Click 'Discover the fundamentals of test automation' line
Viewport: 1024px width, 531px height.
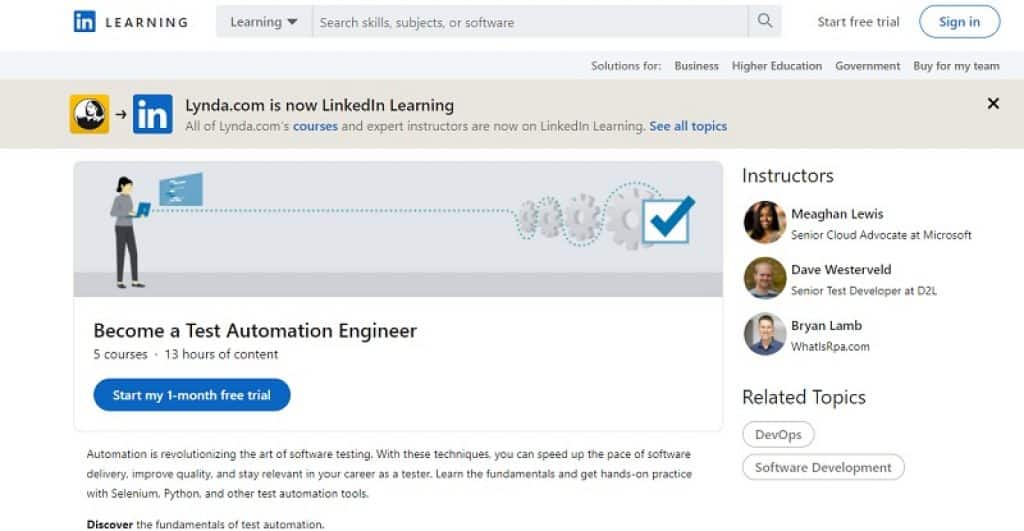click(x=205, y=524)
